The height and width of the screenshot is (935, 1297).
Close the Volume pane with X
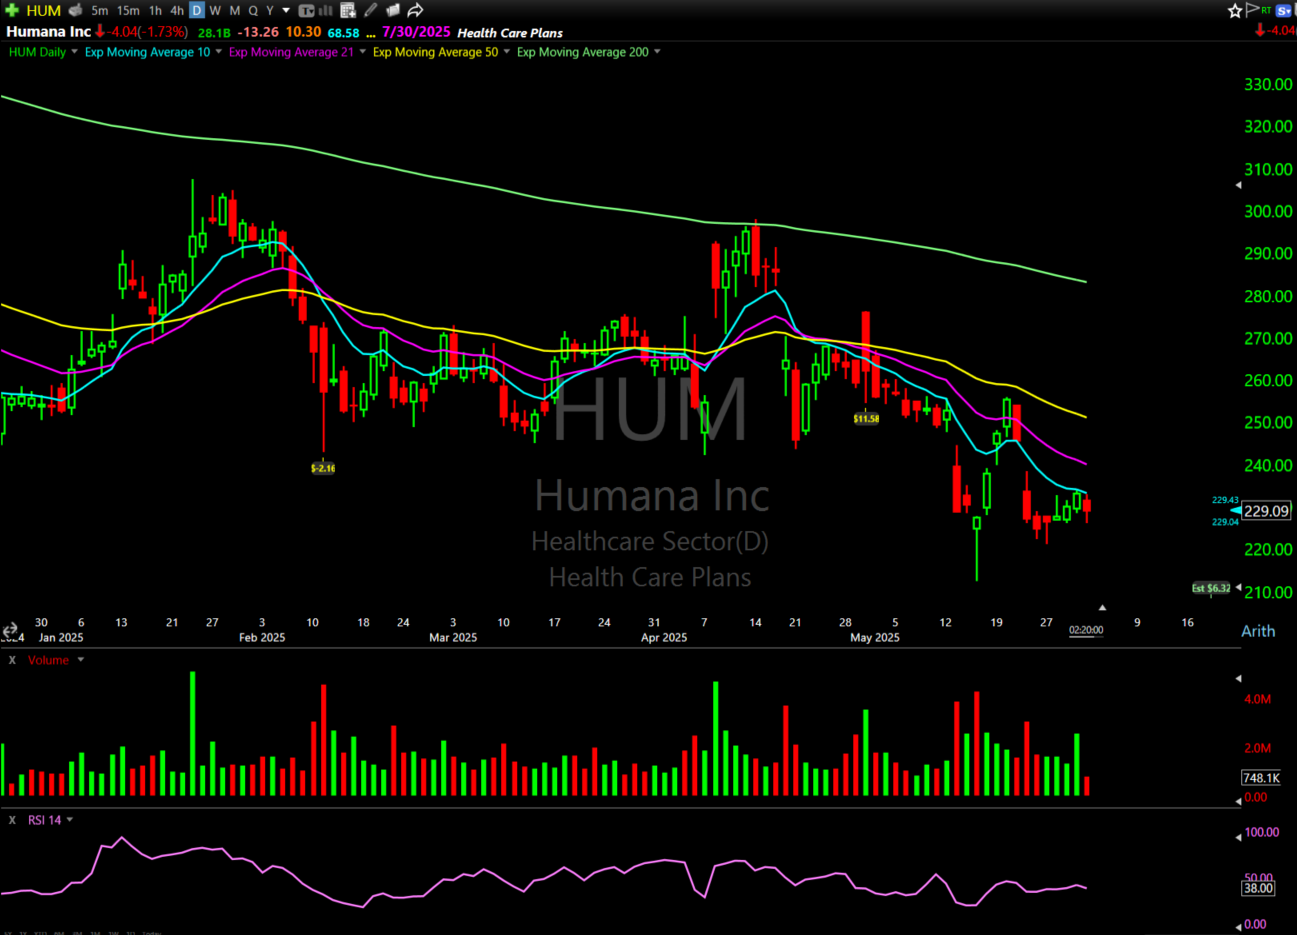(12, 660)
